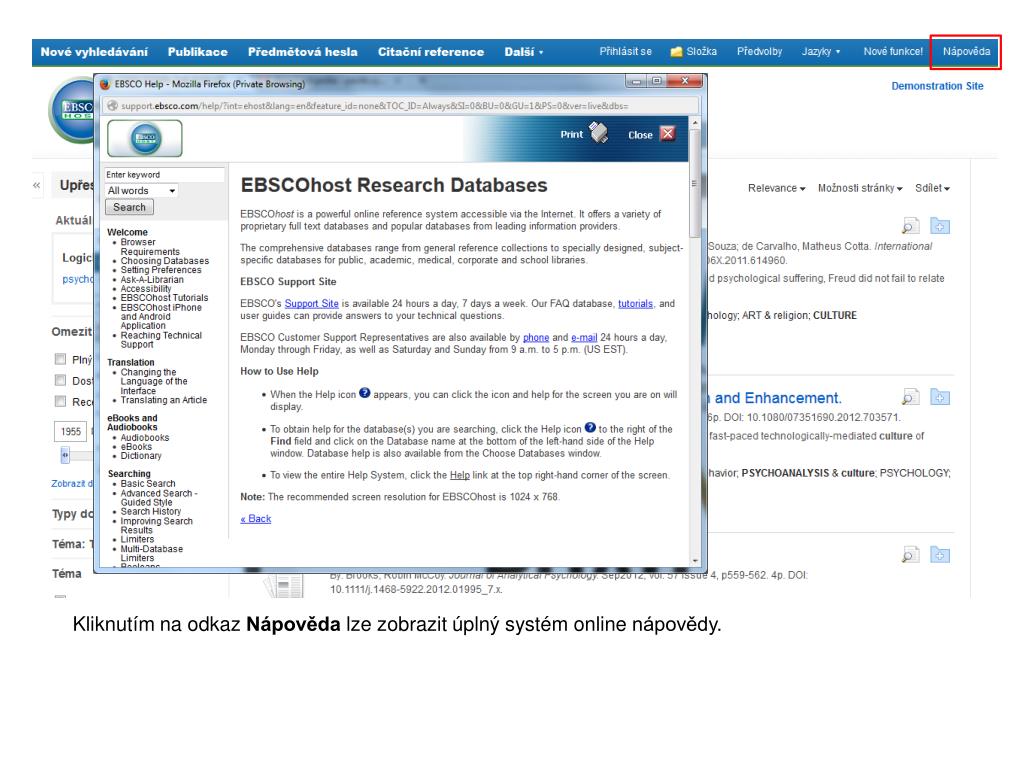Image resolution: width=1024 pixels, height=768 pixels.
Task: Click the « Back link
Action: [256, 519]
